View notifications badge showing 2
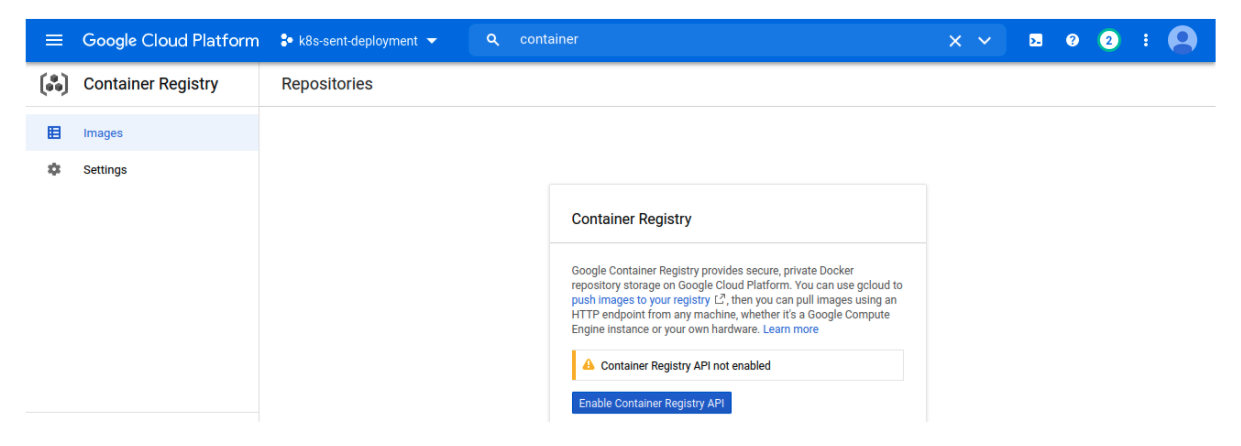Screen dimensions: 1241x446 pyautogui.click(x=1108, y=40)
